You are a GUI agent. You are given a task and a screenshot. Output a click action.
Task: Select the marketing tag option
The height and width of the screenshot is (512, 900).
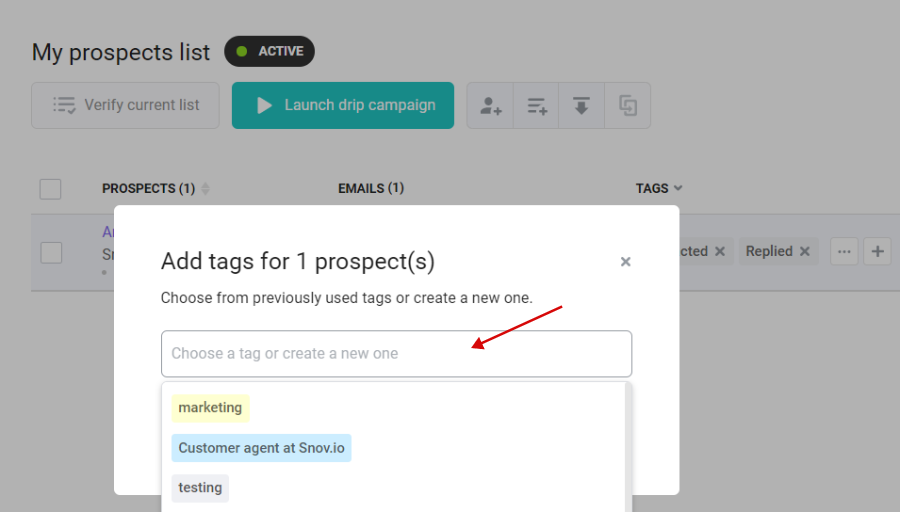[210, 408]
